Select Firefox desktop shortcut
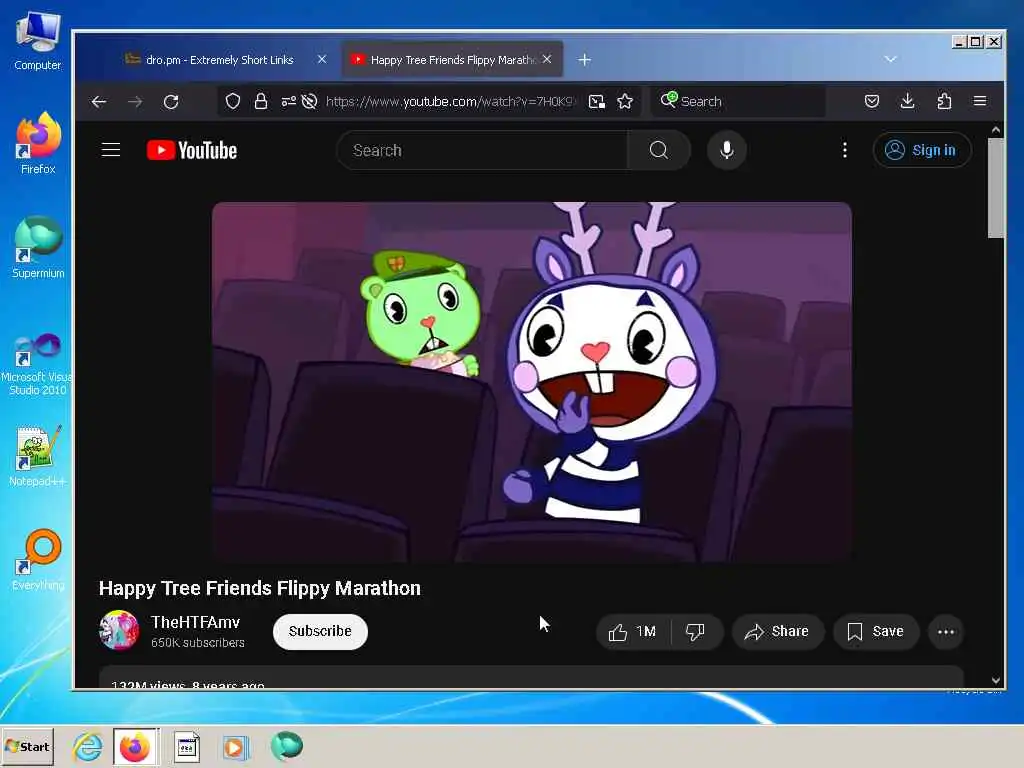Viewport: 1024px width, 768px height. pyautogui.click(x=38, y=143)
